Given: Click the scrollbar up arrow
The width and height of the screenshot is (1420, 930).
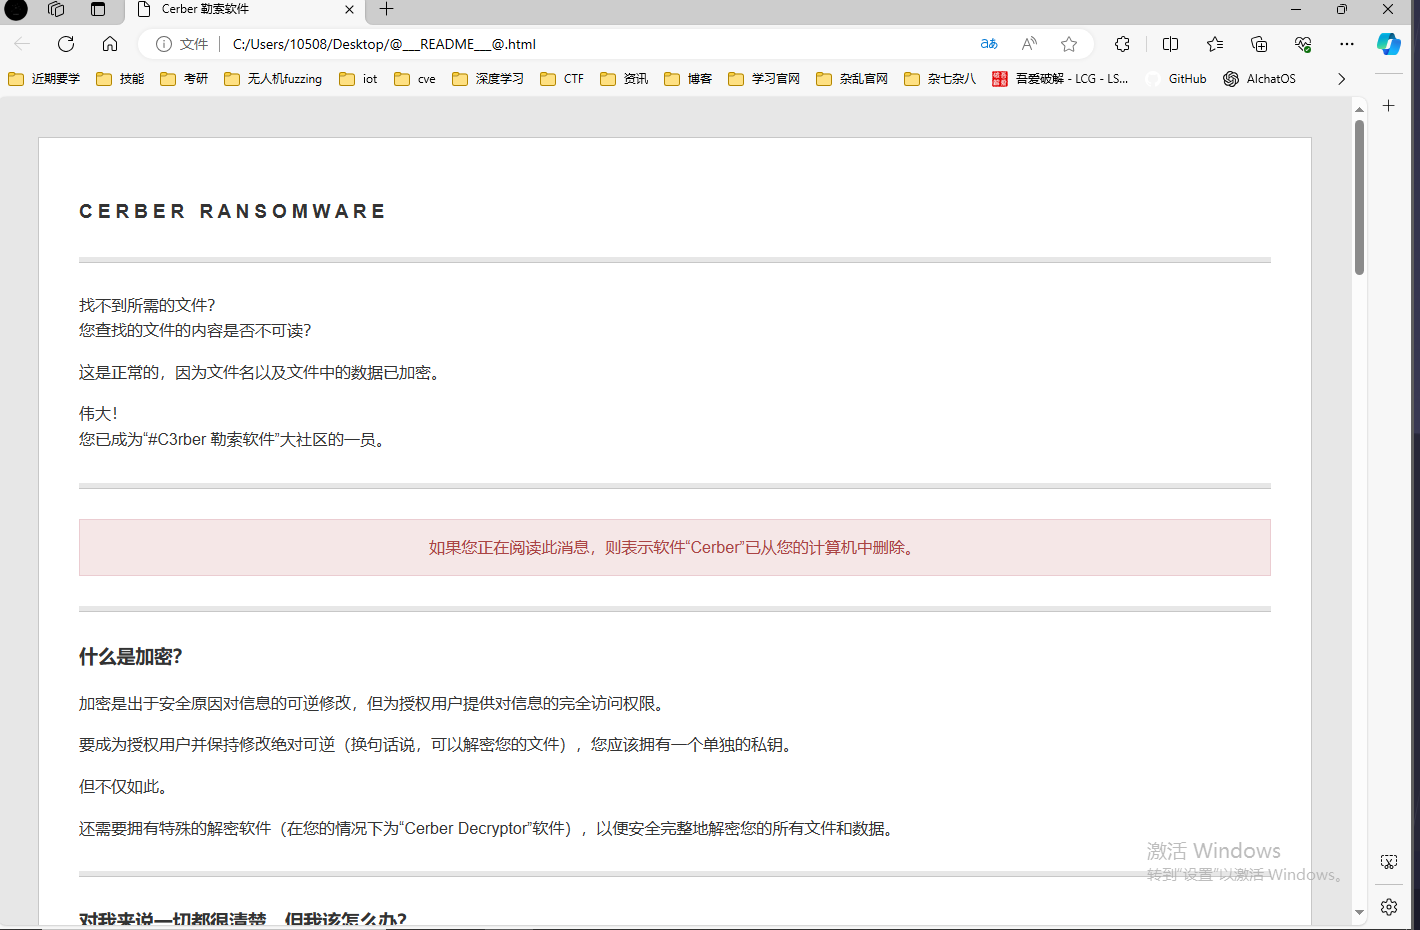Looking at the screenshot, I should tap(1359, 108).
